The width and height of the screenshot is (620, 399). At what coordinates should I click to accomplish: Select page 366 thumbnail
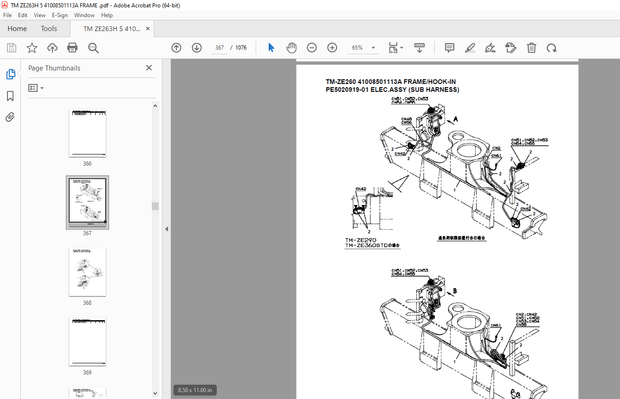[87, 134]
